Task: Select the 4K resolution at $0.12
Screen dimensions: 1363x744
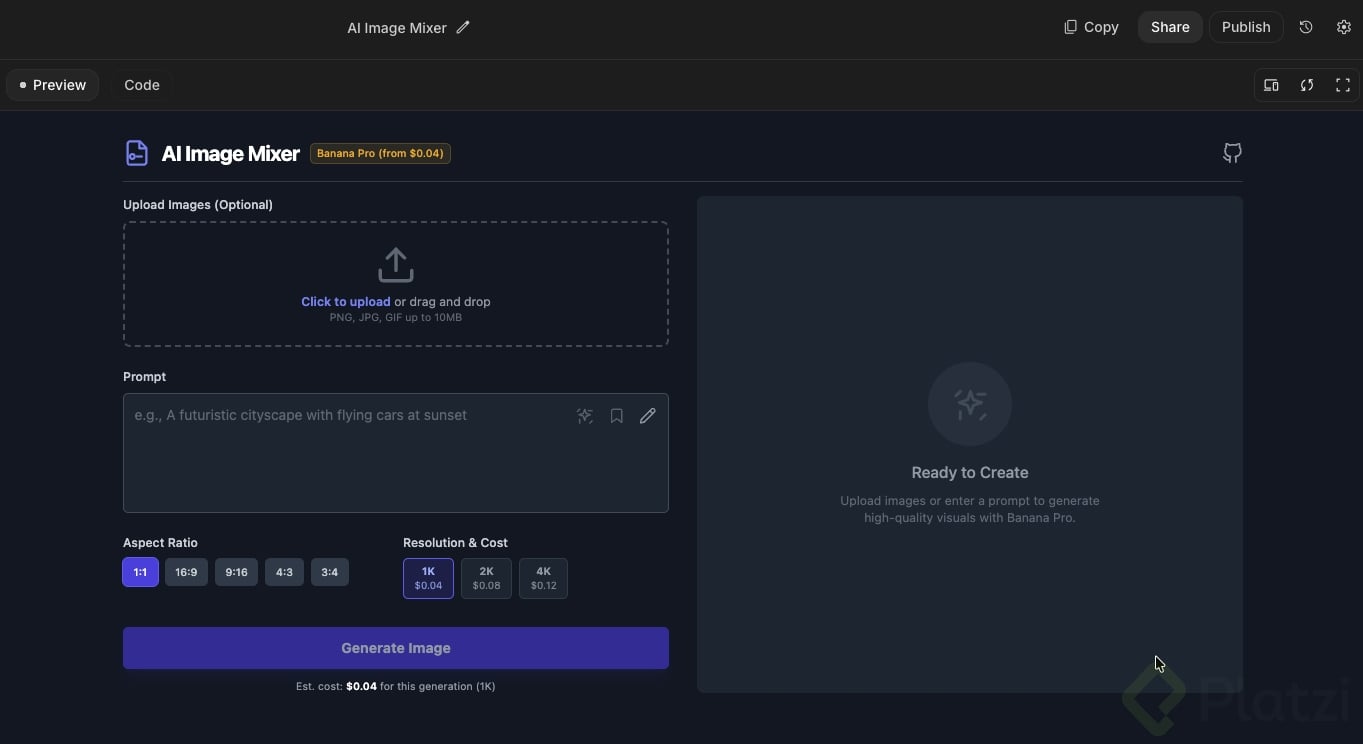Action: 543,578
